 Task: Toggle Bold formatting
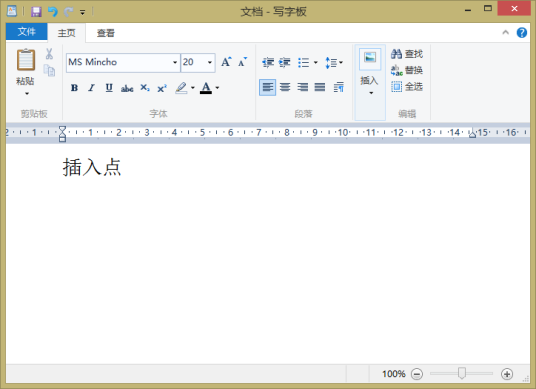pos(74,88)
